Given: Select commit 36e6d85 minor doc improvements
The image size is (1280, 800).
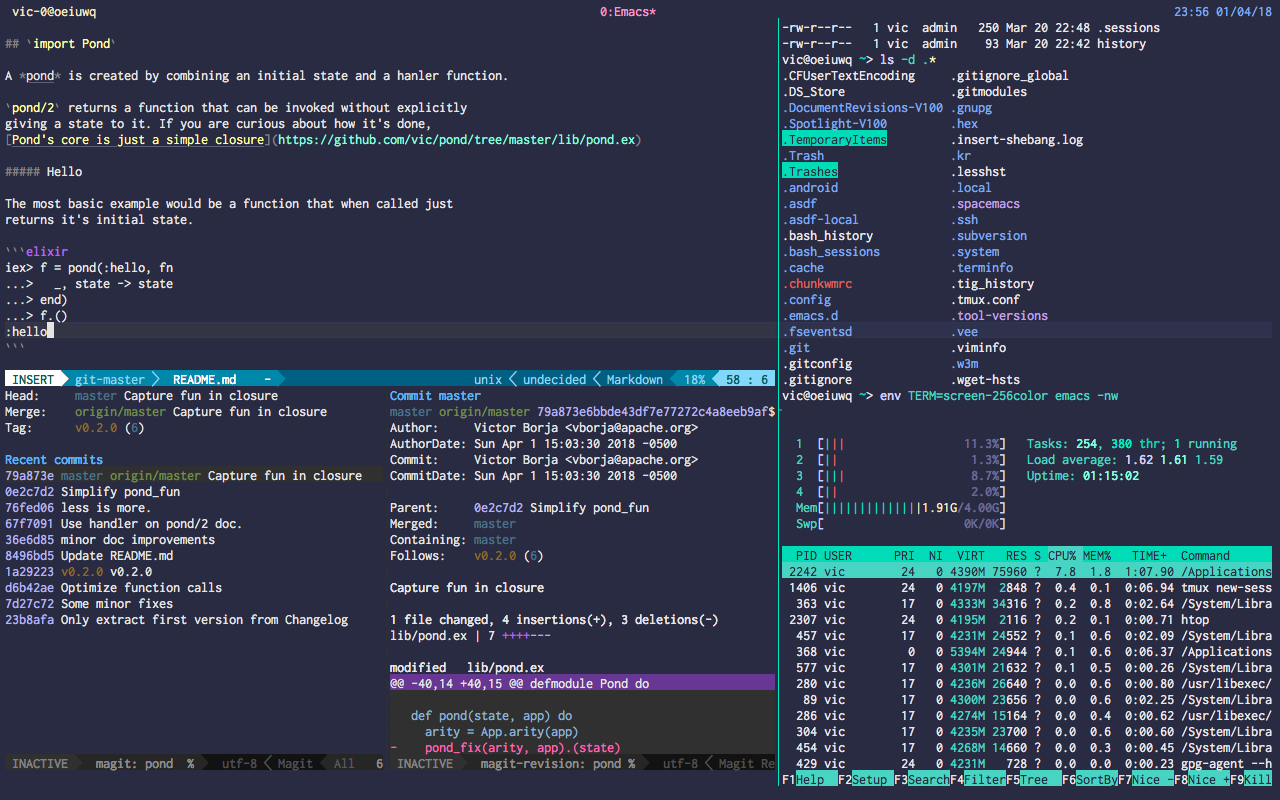Looking at the screenshot, I should tap(110, 540).
